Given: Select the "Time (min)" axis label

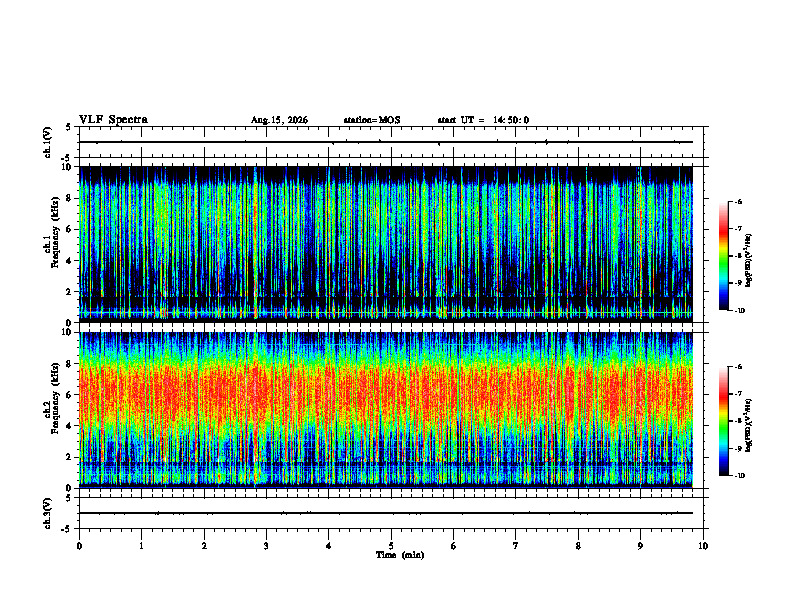Looking at the screenshot, I should [400, 555].
